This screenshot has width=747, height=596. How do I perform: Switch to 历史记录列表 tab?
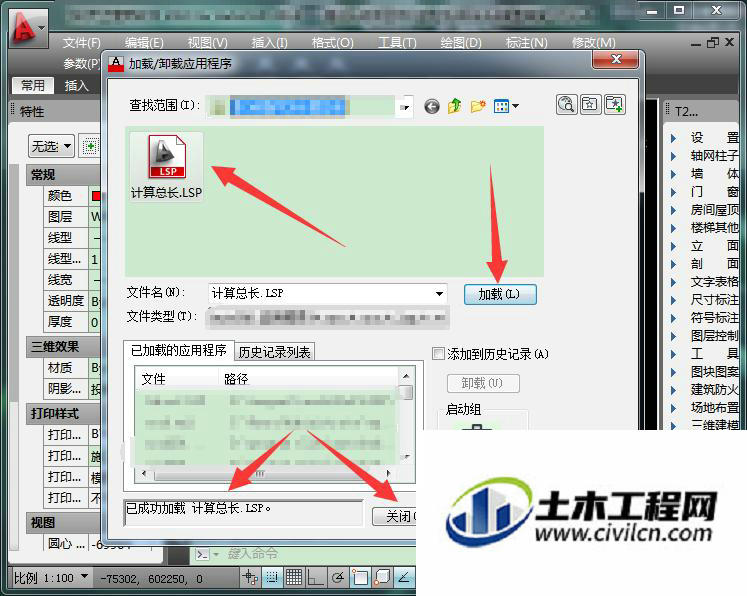point(274,353)
